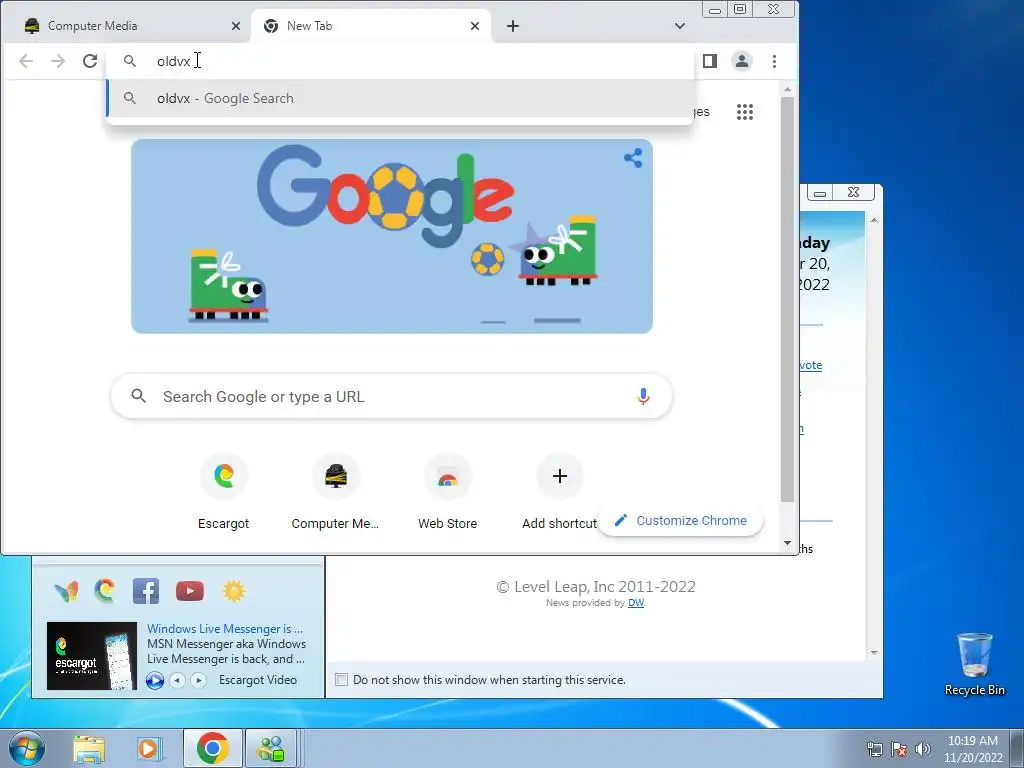The image size is (1024, 768).
Task: Open the Google apps grid
Action: (x=744, y=112)
